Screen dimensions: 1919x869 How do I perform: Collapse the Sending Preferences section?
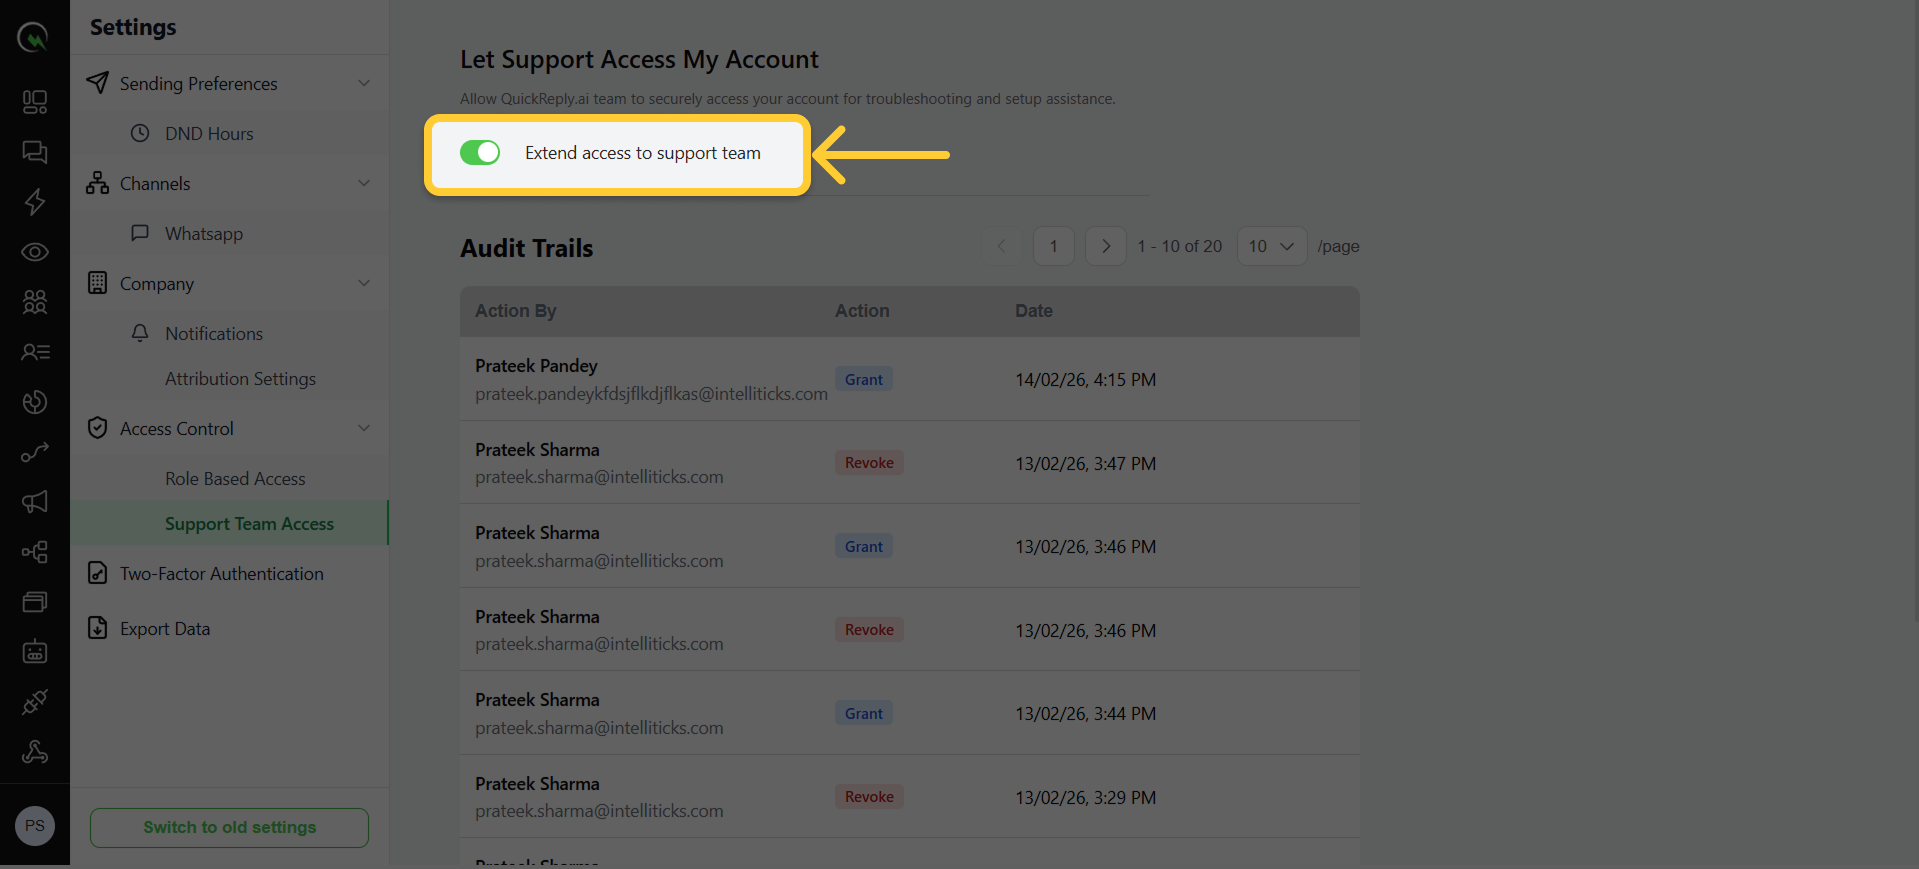(364, 83)
